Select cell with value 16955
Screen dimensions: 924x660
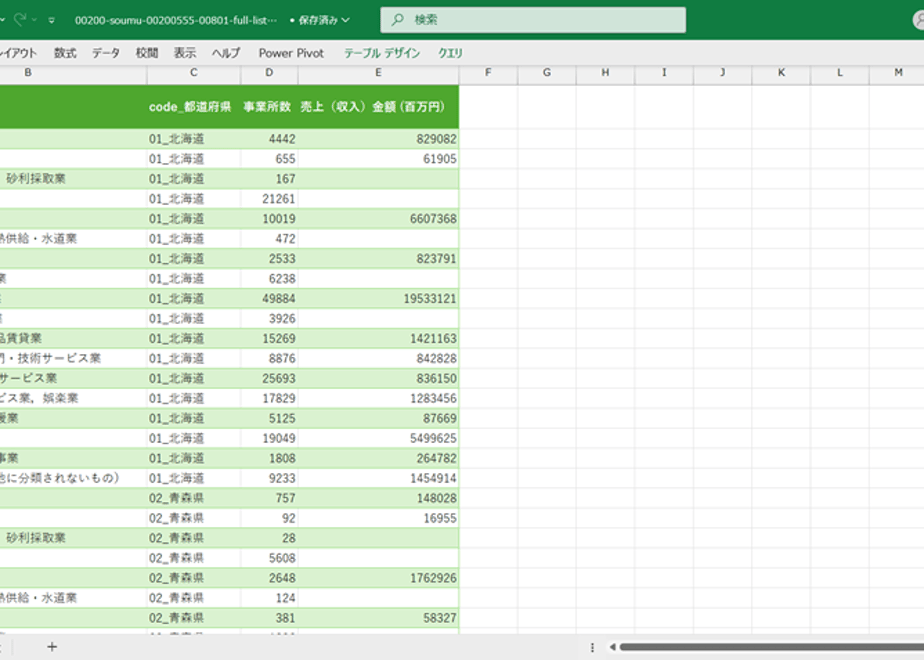(x=378, y=518)
